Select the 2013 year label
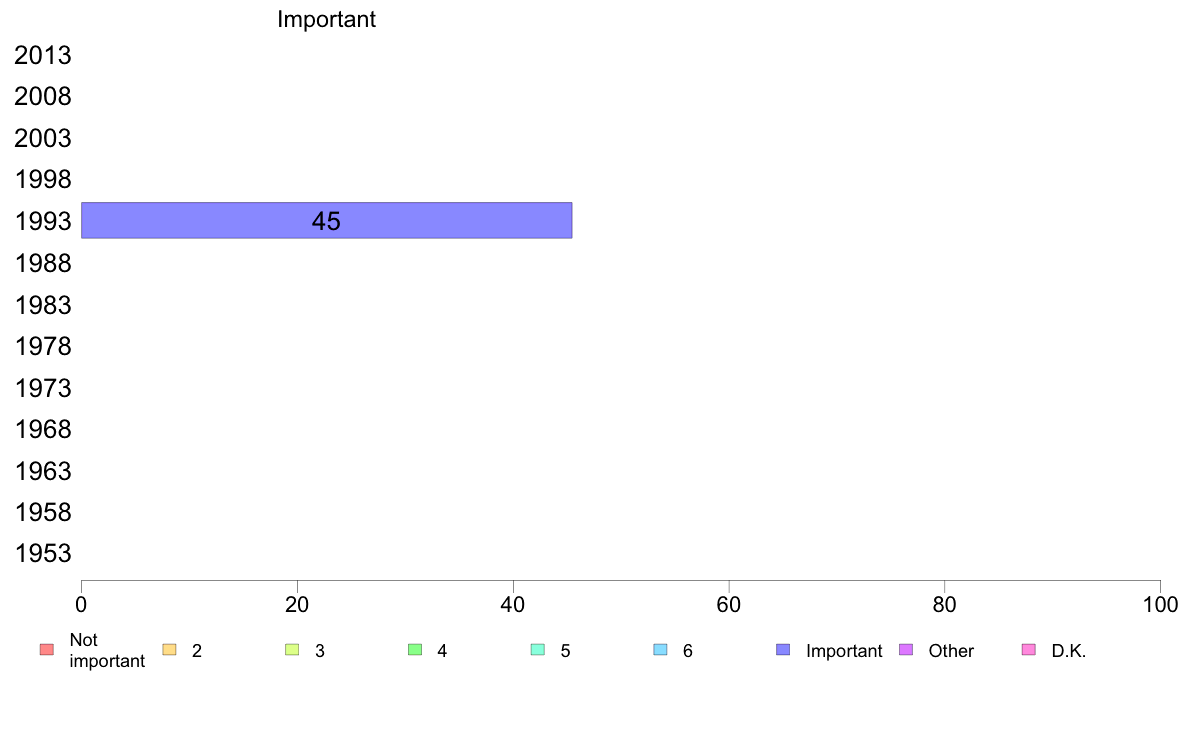The image size is (1188, 736). pos(43,55)
